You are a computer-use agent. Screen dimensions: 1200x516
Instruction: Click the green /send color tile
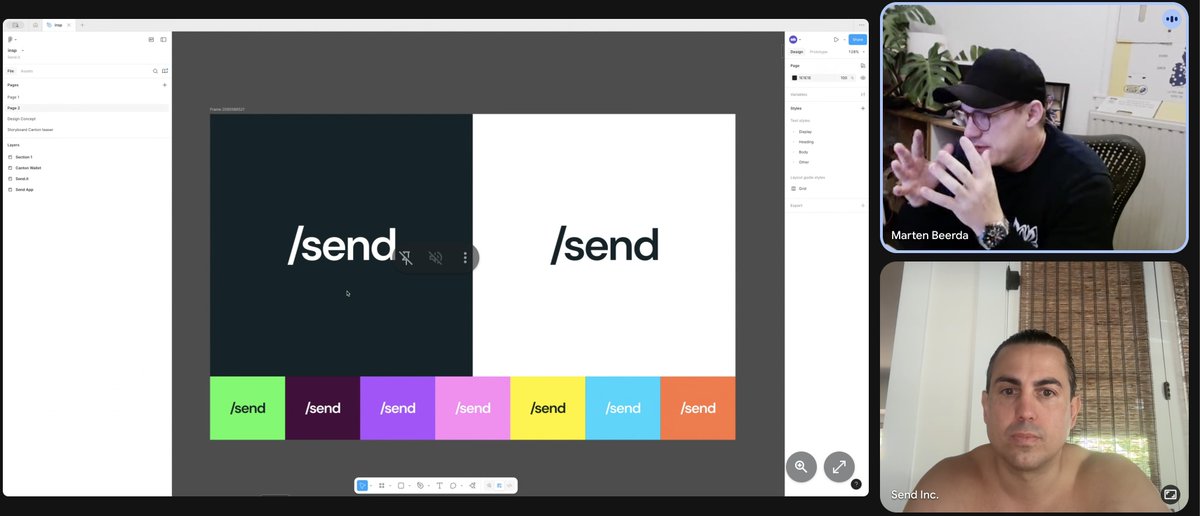coord(247,408)
